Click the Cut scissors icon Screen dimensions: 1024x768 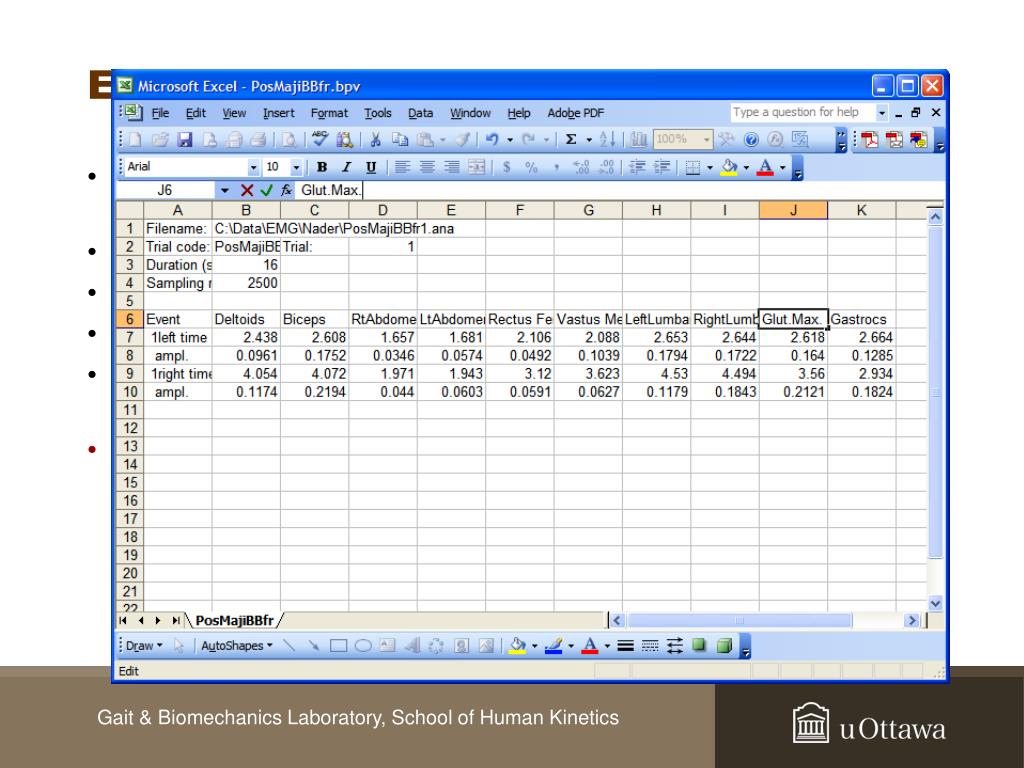point(375,139)
